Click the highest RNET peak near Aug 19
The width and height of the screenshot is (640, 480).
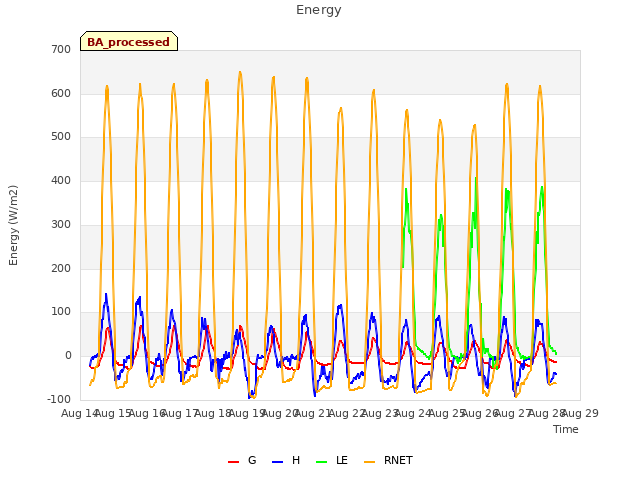point(240,73)
